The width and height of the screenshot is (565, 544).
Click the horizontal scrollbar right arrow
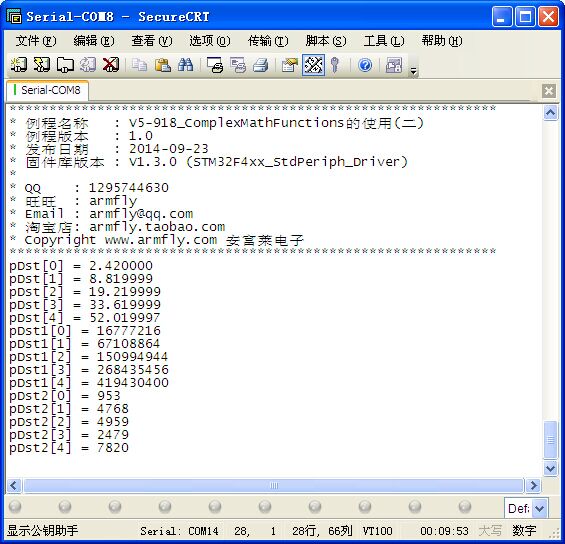[x=533, y=486]
